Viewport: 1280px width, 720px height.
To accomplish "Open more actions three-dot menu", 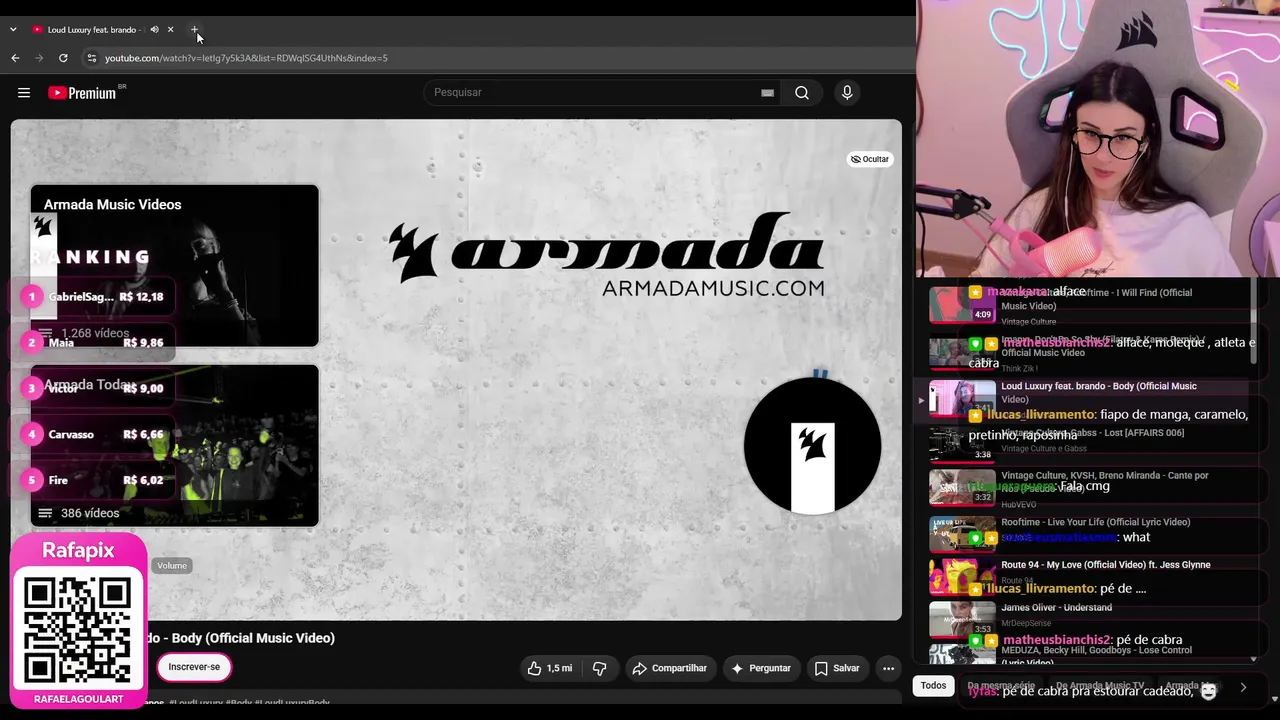I will 888,668.
